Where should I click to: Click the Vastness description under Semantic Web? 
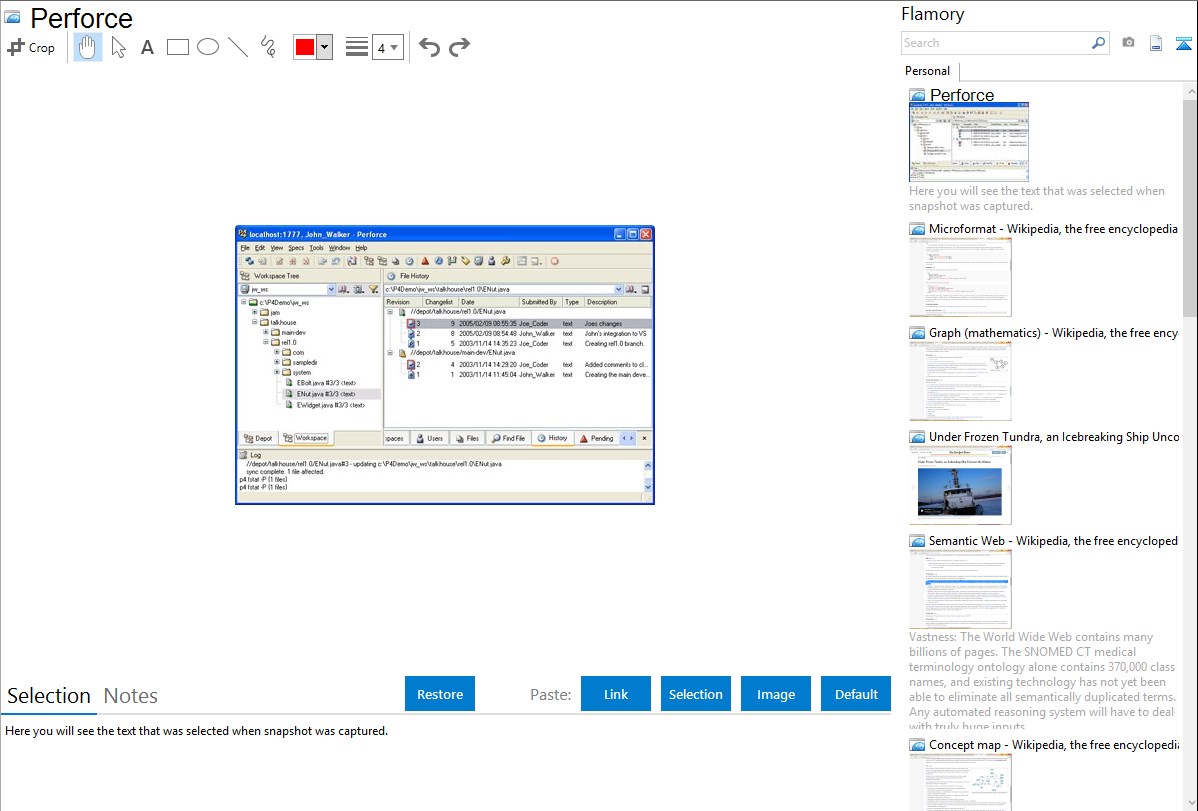[x=1043, y=681]
